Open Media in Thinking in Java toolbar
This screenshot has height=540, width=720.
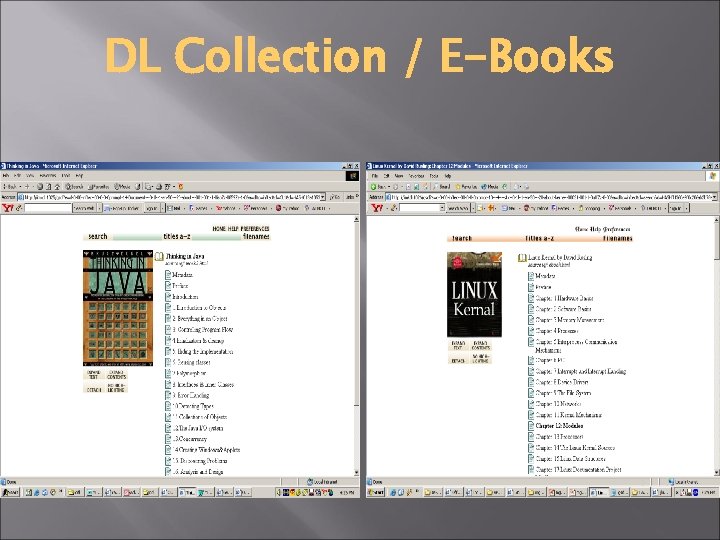point(122,186)
